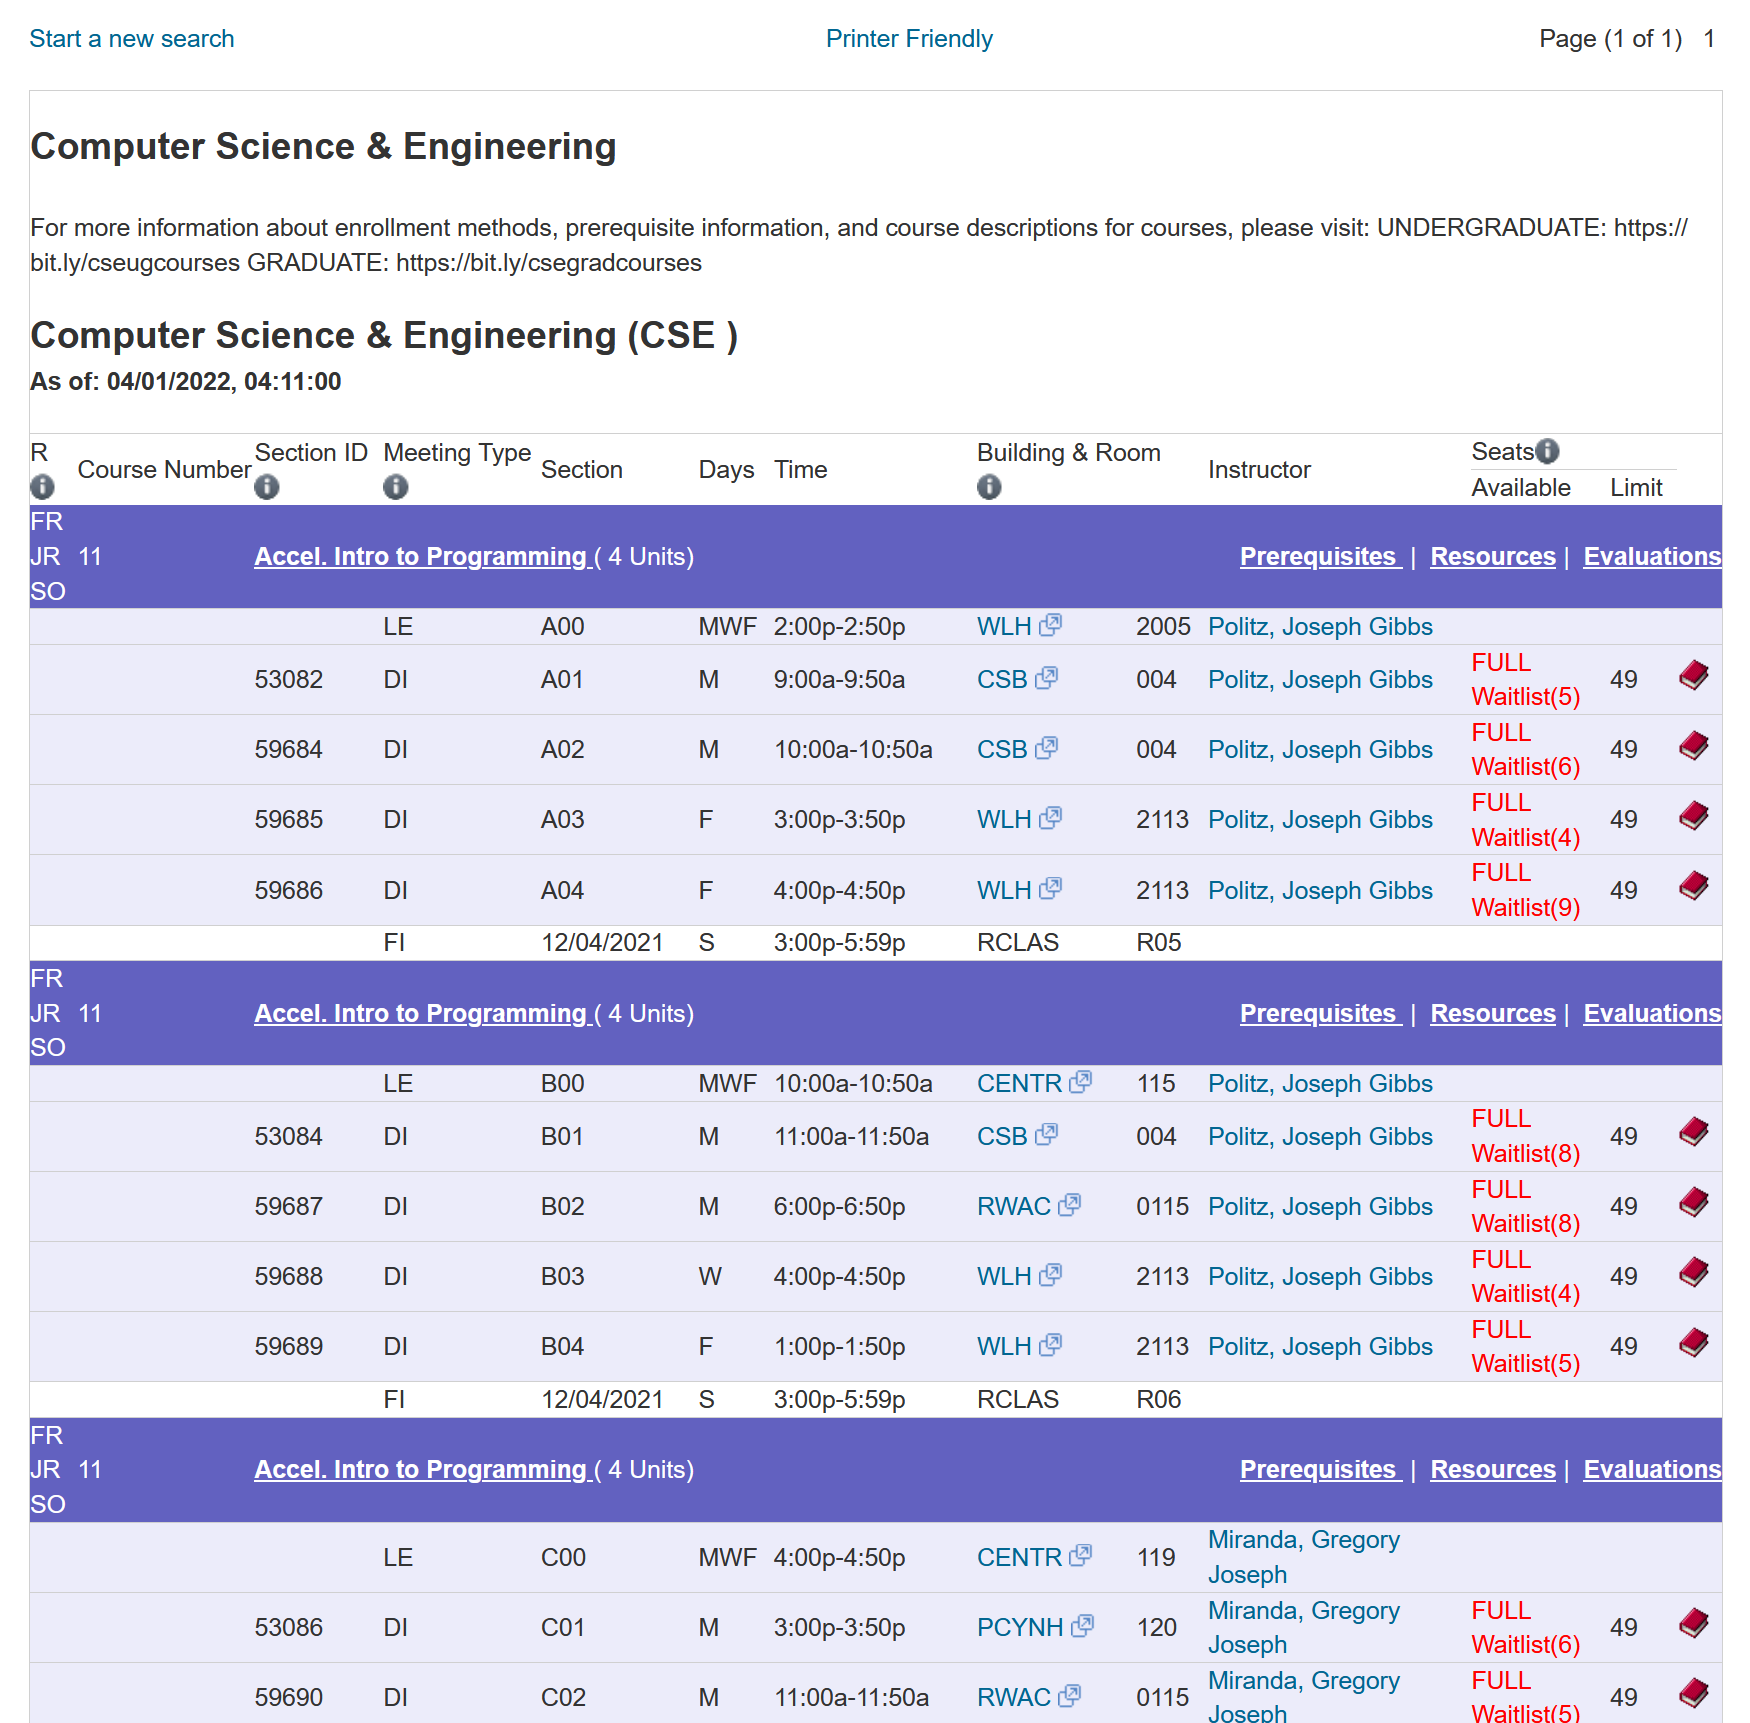Click the external map icon beside WLH for B04
Viewport: 1750px width, 1723px height.
point(1050,1345)
